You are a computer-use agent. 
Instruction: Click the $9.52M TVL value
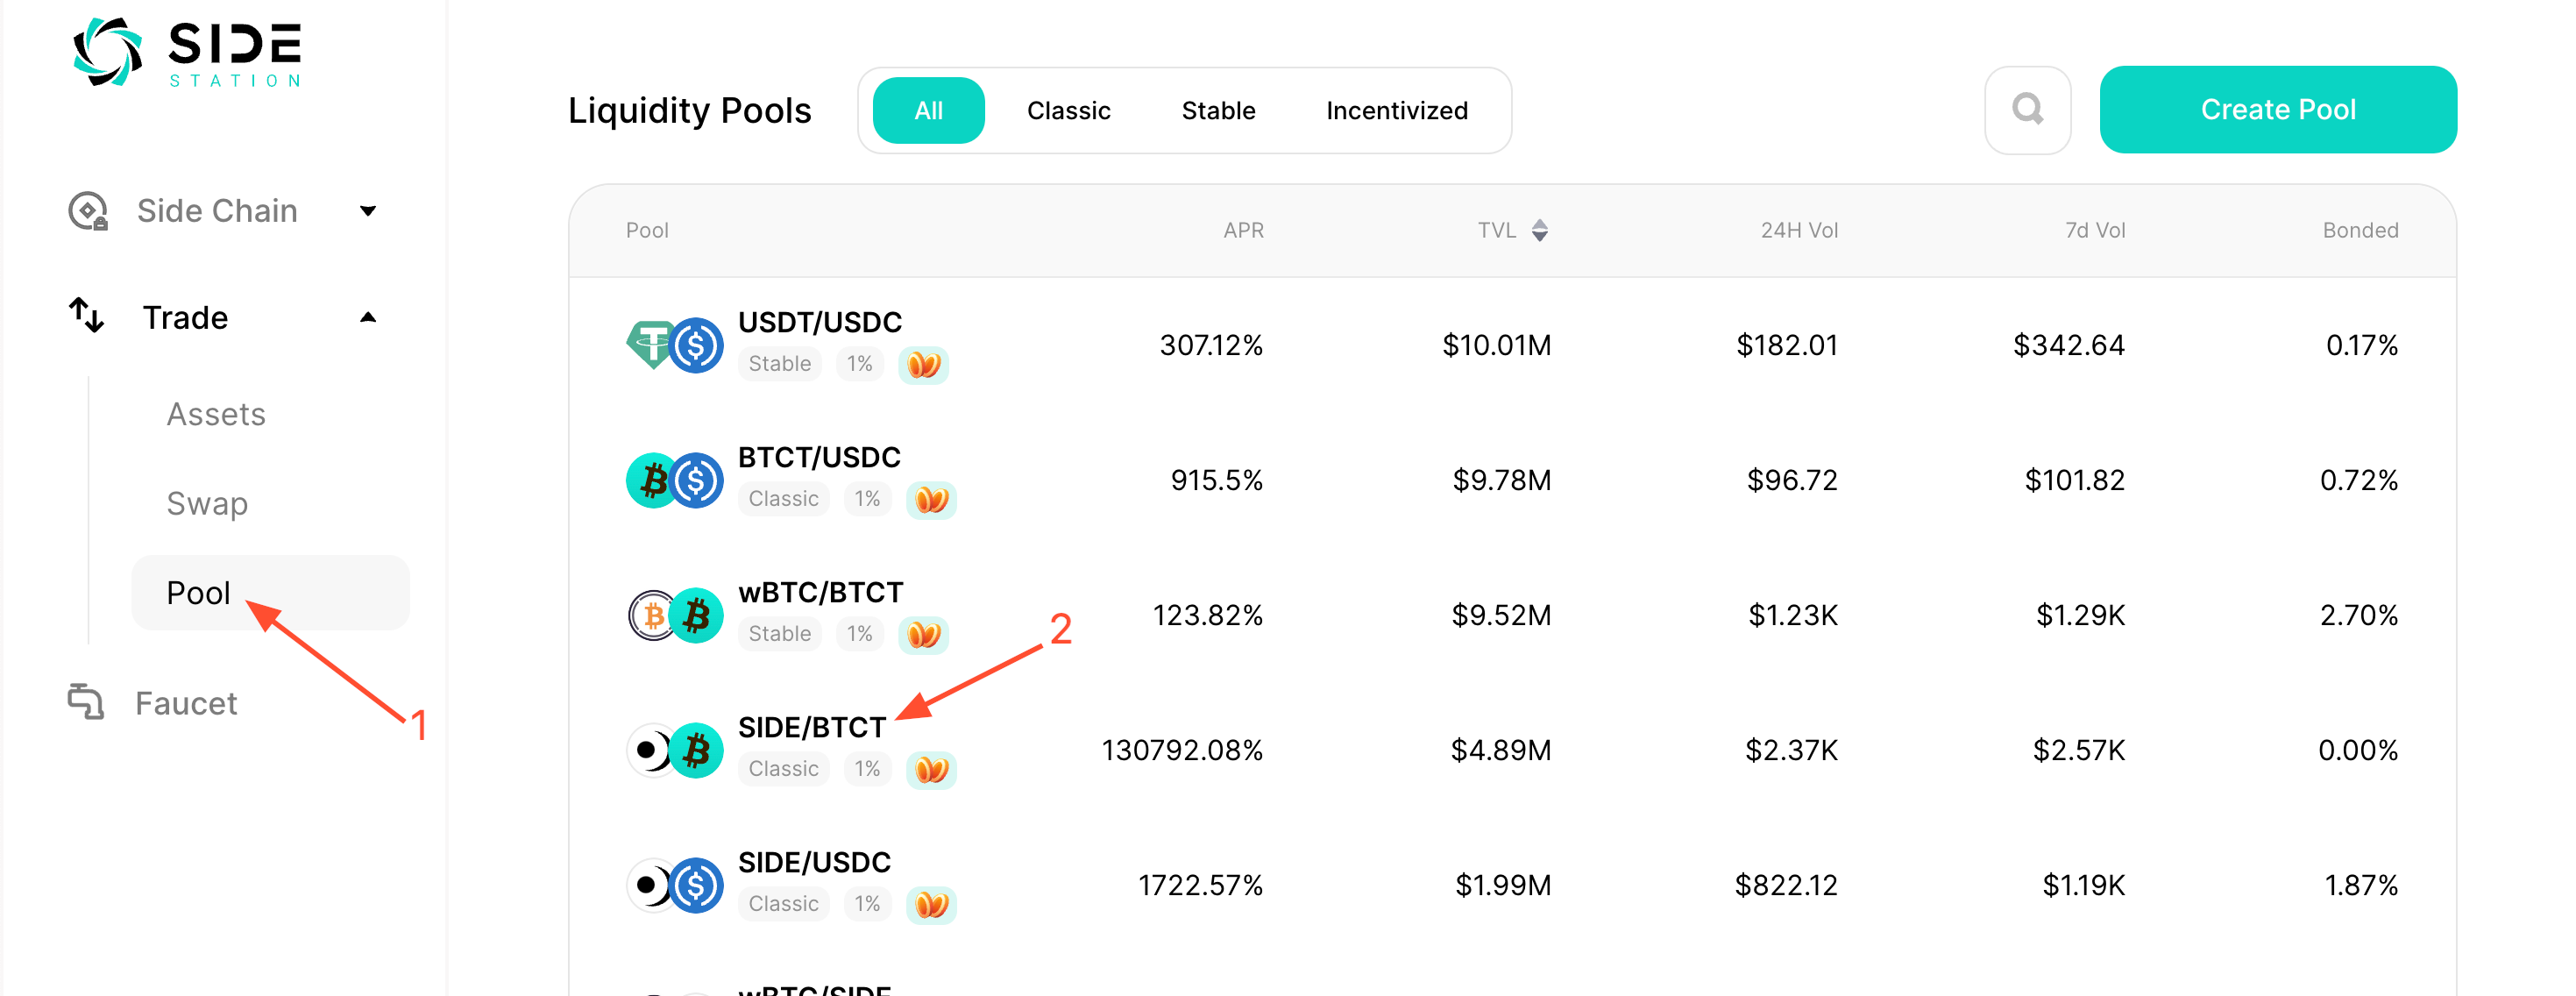[x=1501, y=615]
